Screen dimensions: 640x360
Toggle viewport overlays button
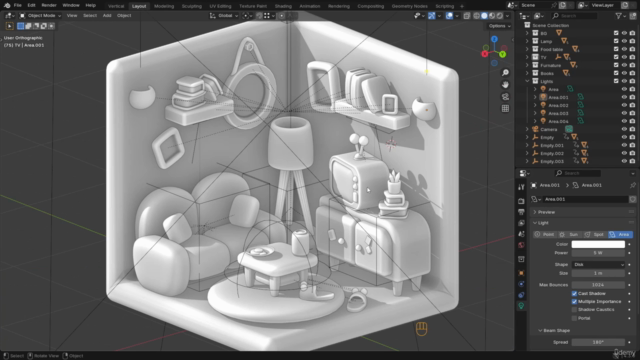click(449, 16)
